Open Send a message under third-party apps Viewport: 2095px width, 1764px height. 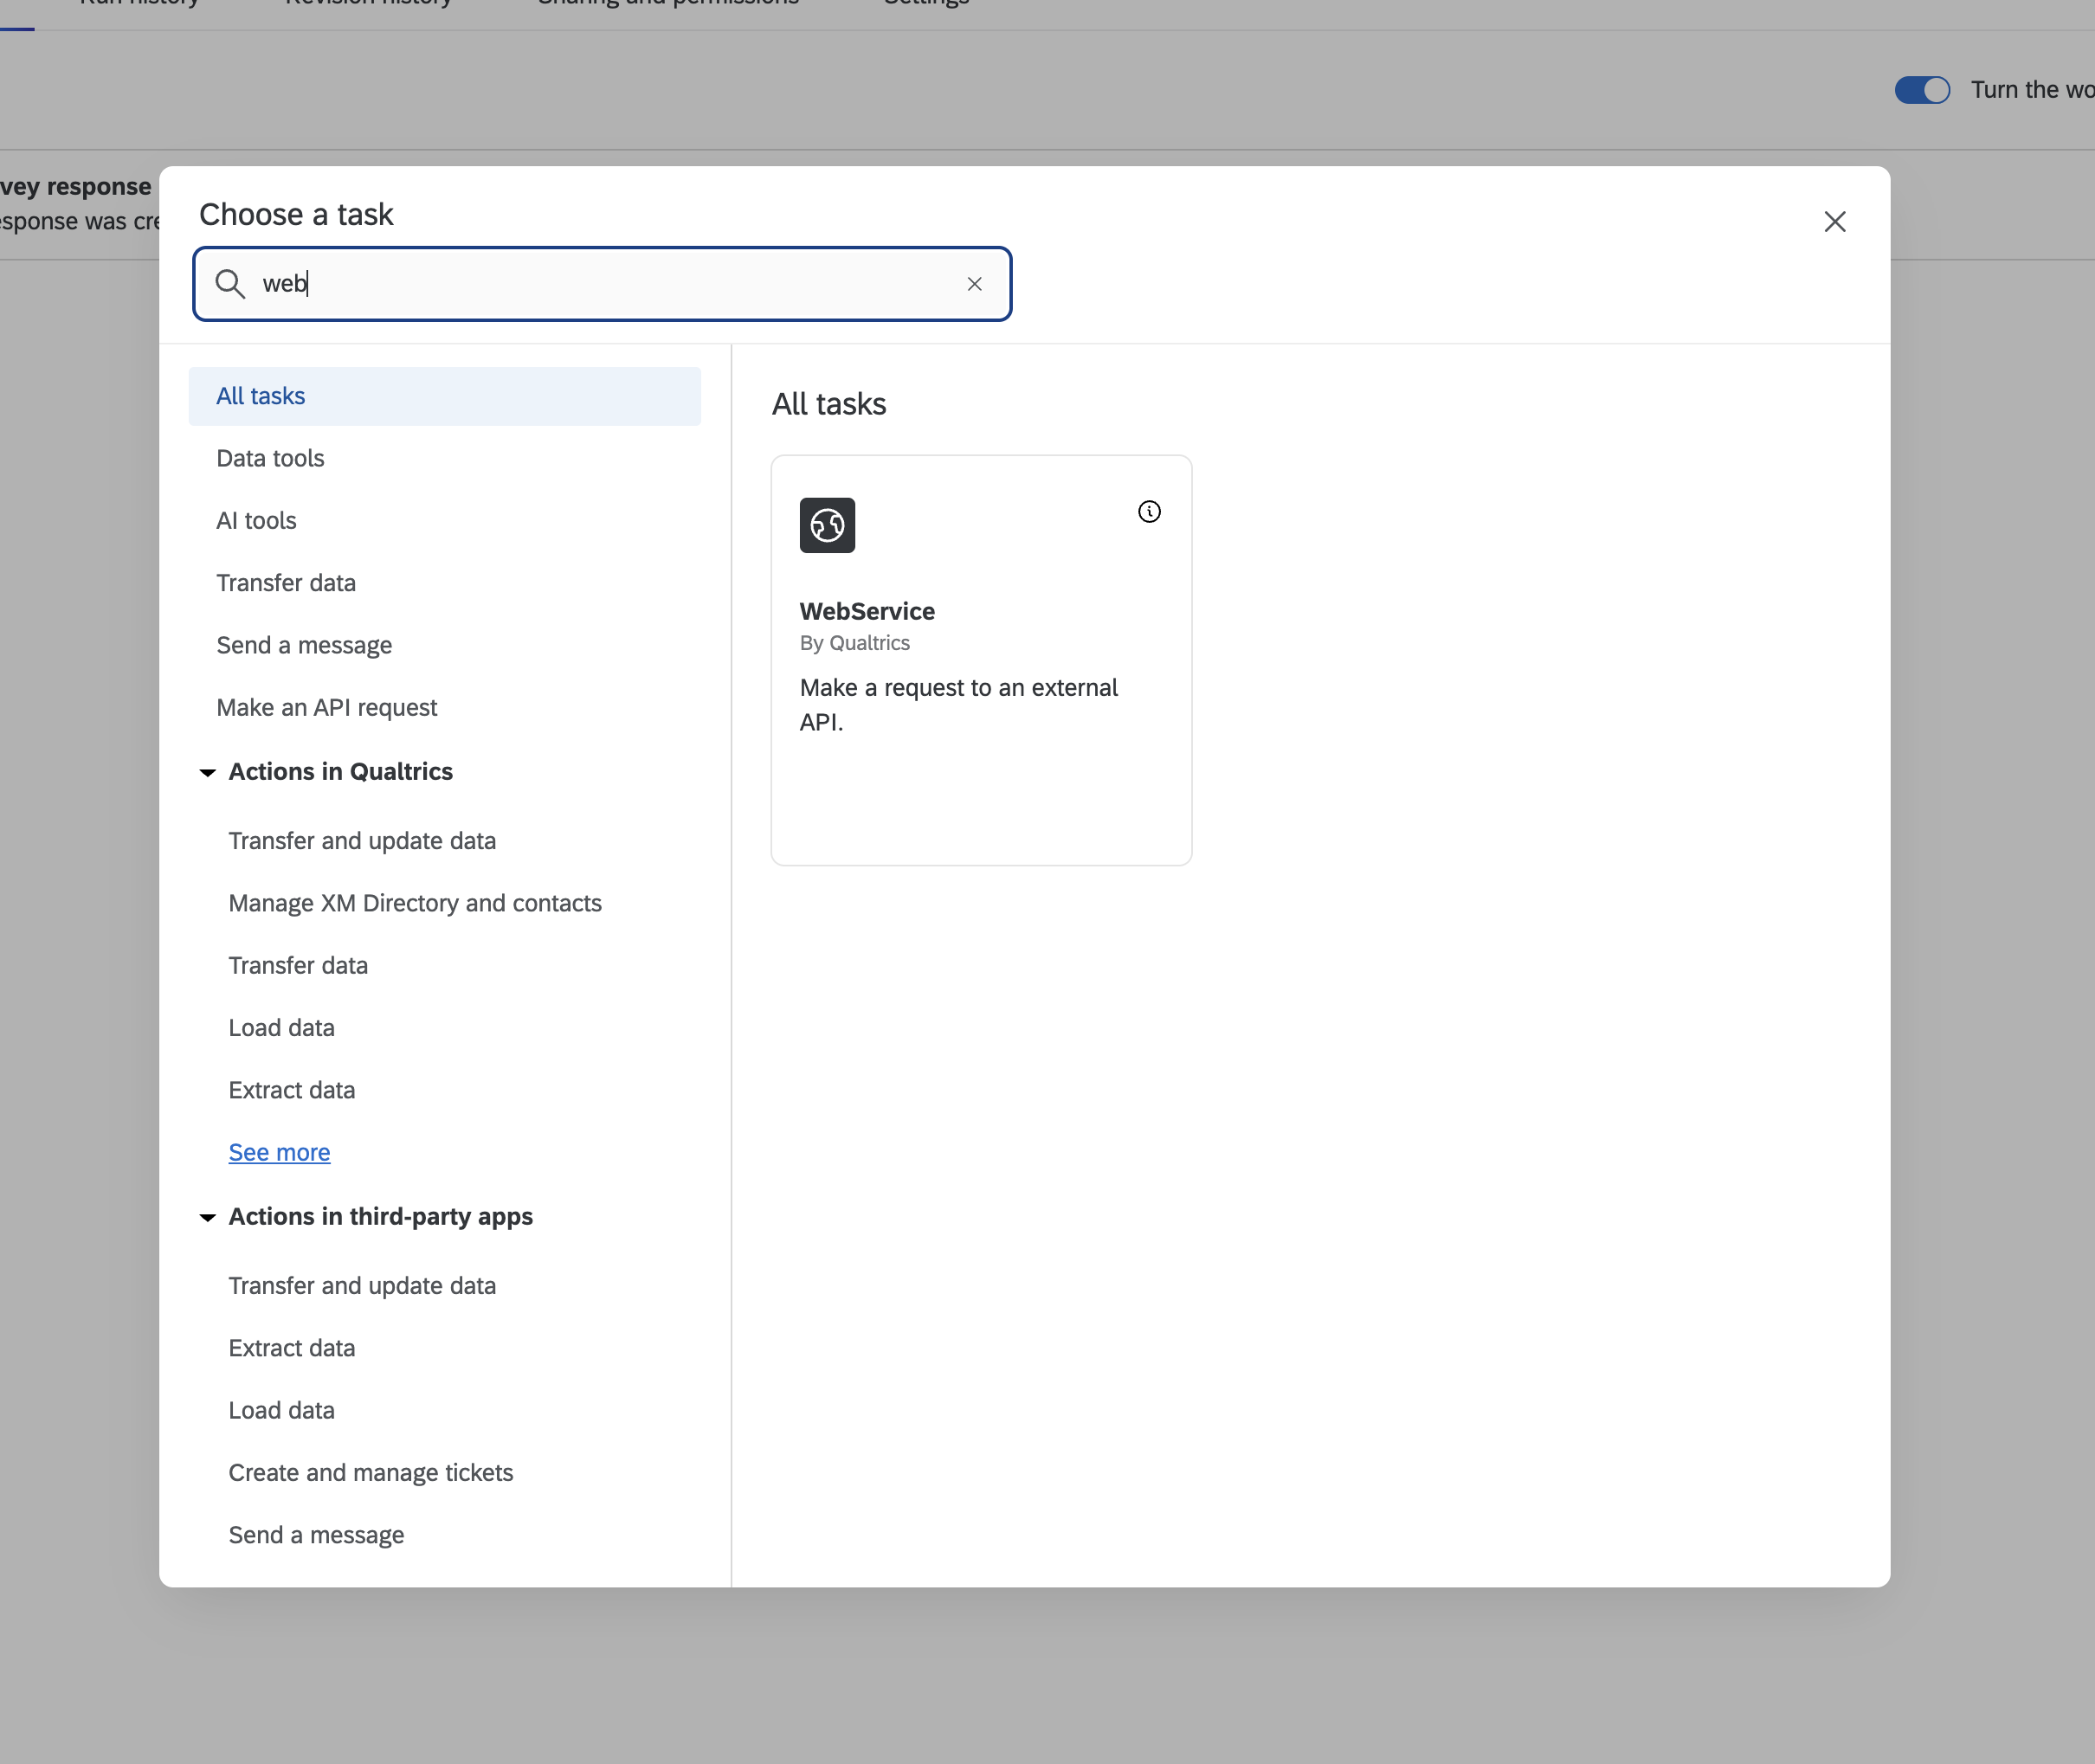[316, 1535]
